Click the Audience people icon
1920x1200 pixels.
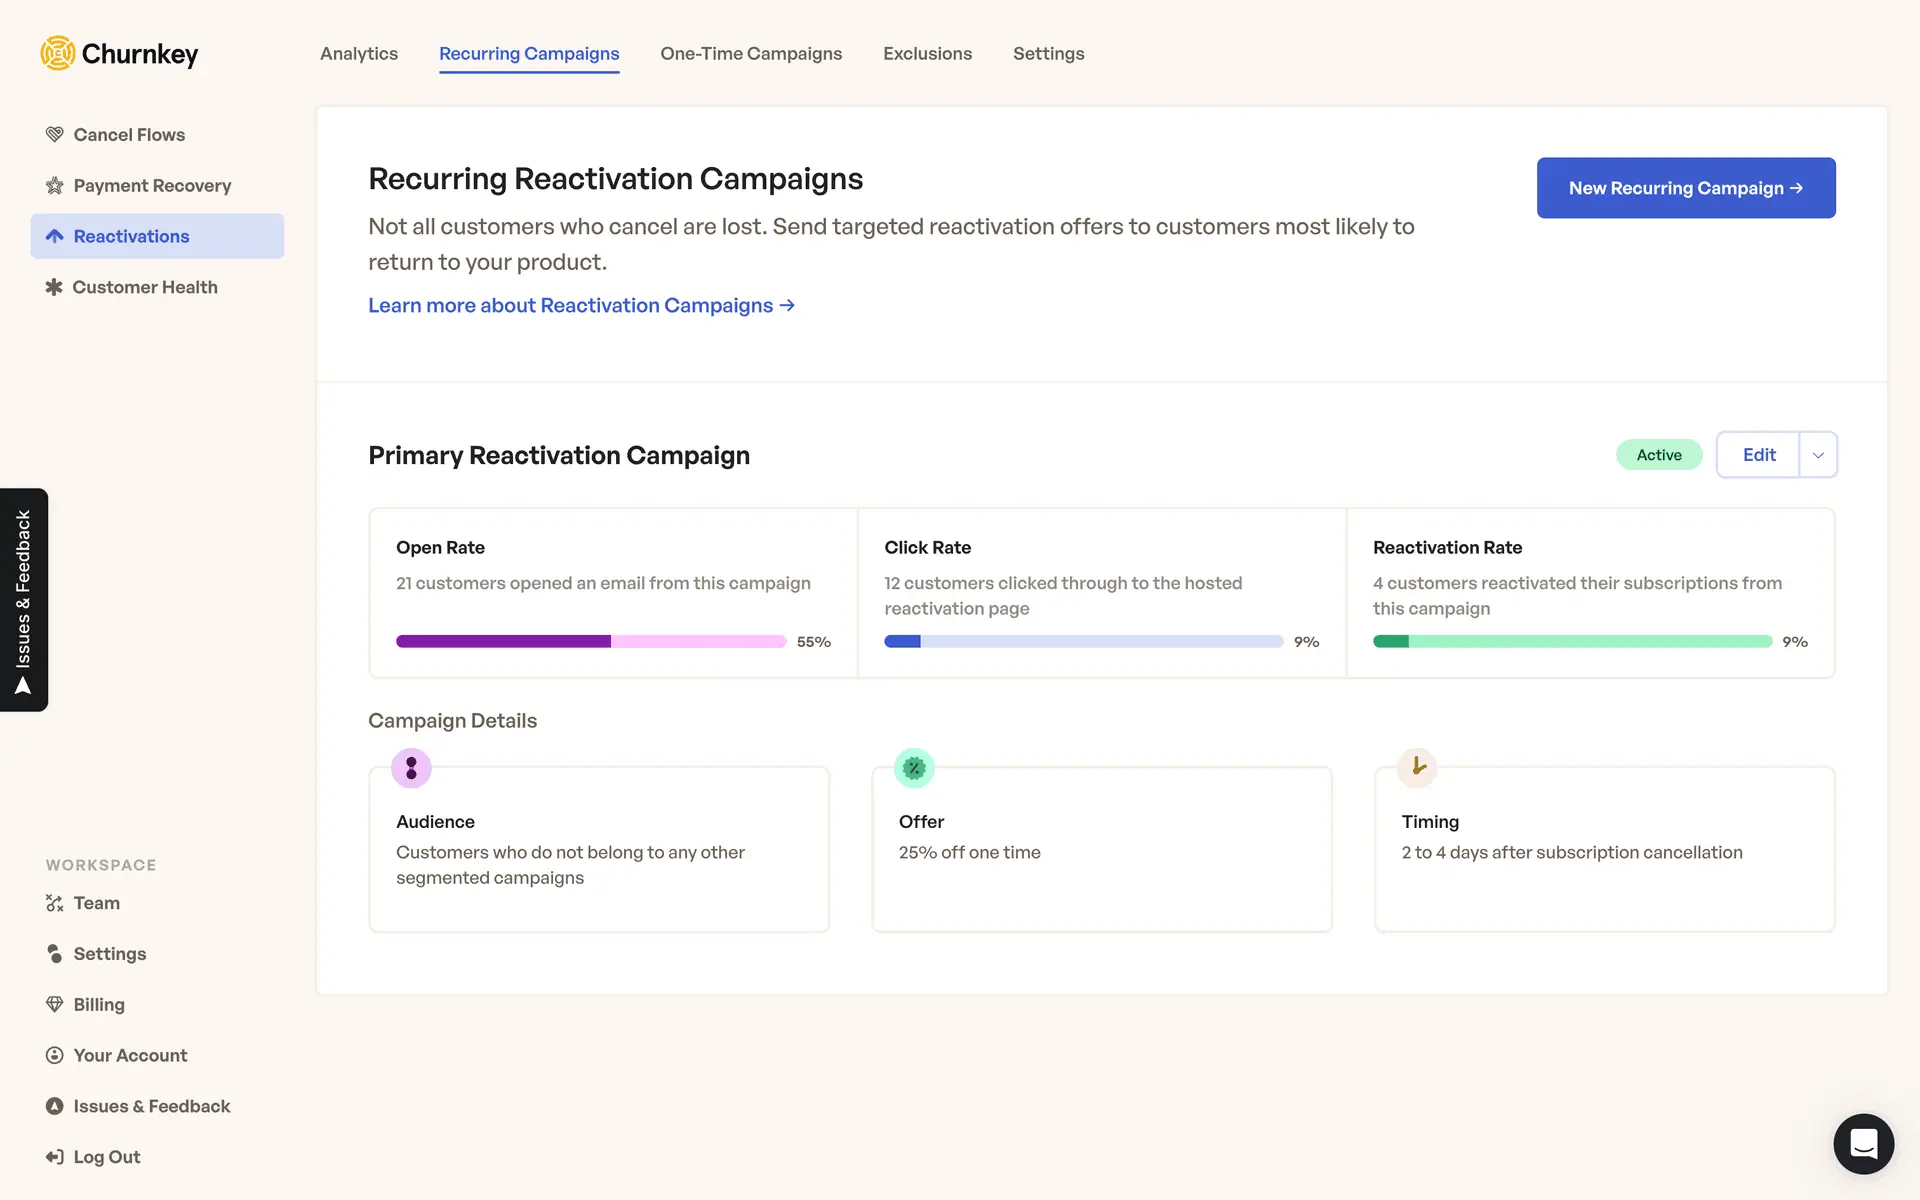pyautogui.click(x=411, y=768)
